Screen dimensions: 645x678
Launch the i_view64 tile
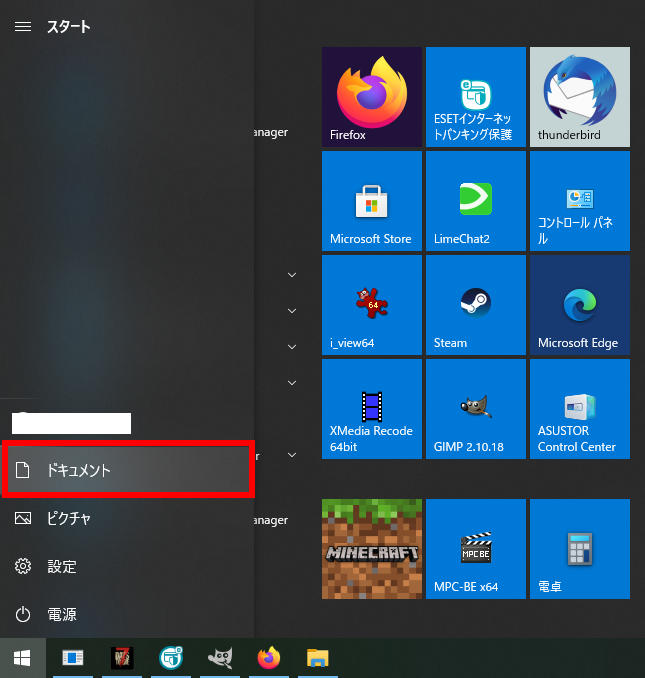pos(372,305)
